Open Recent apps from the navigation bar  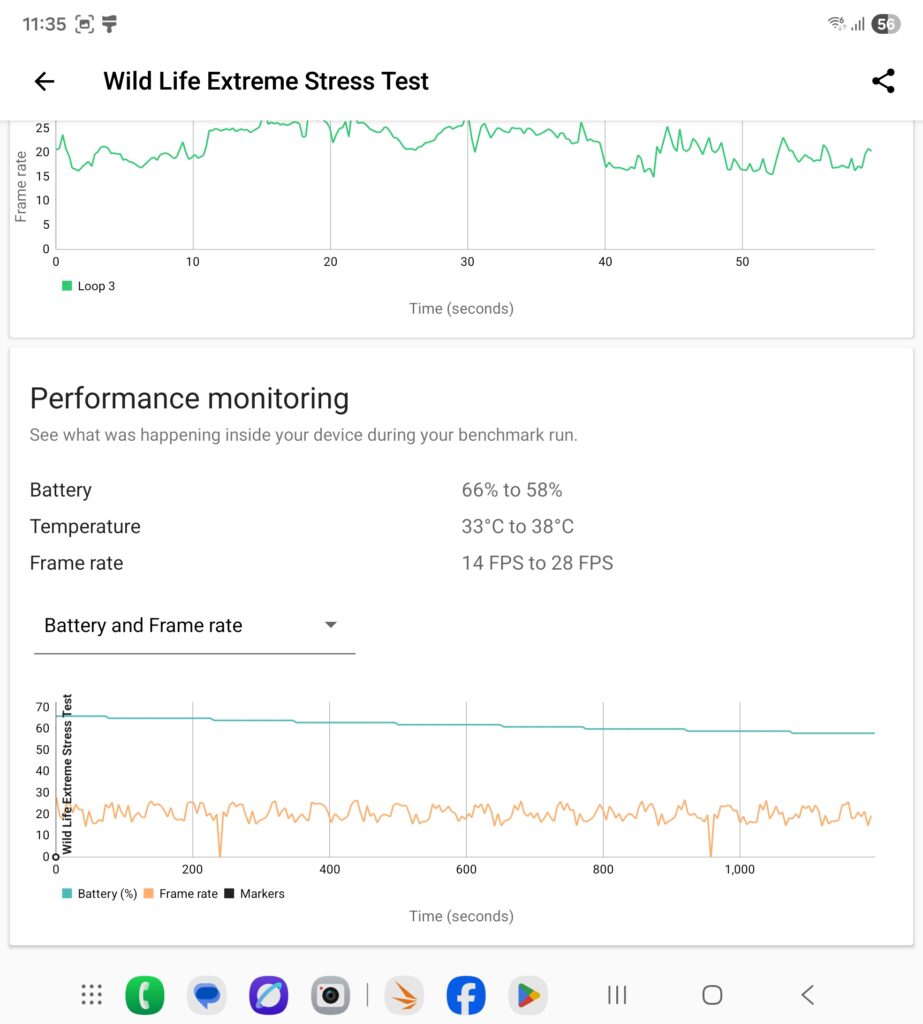[616, 994]
